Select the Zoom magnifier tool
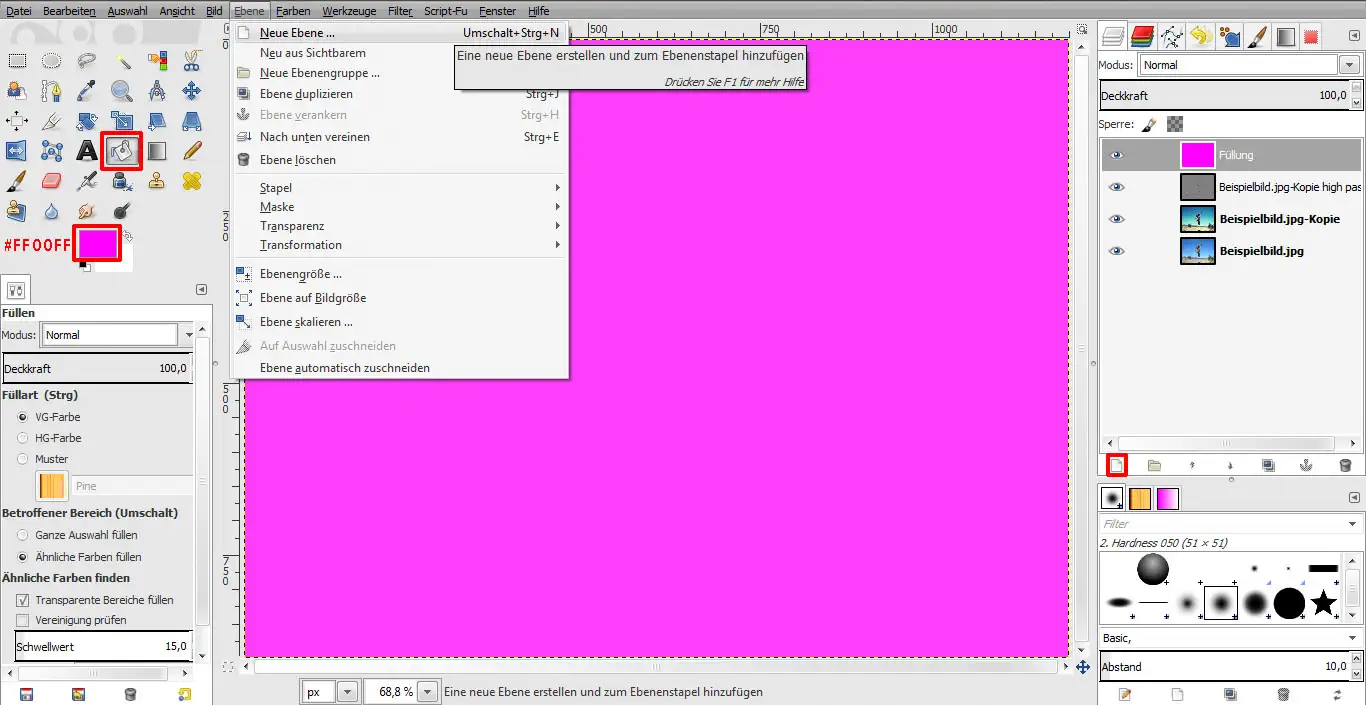The image size is (1366, 705). pos(122,93)
